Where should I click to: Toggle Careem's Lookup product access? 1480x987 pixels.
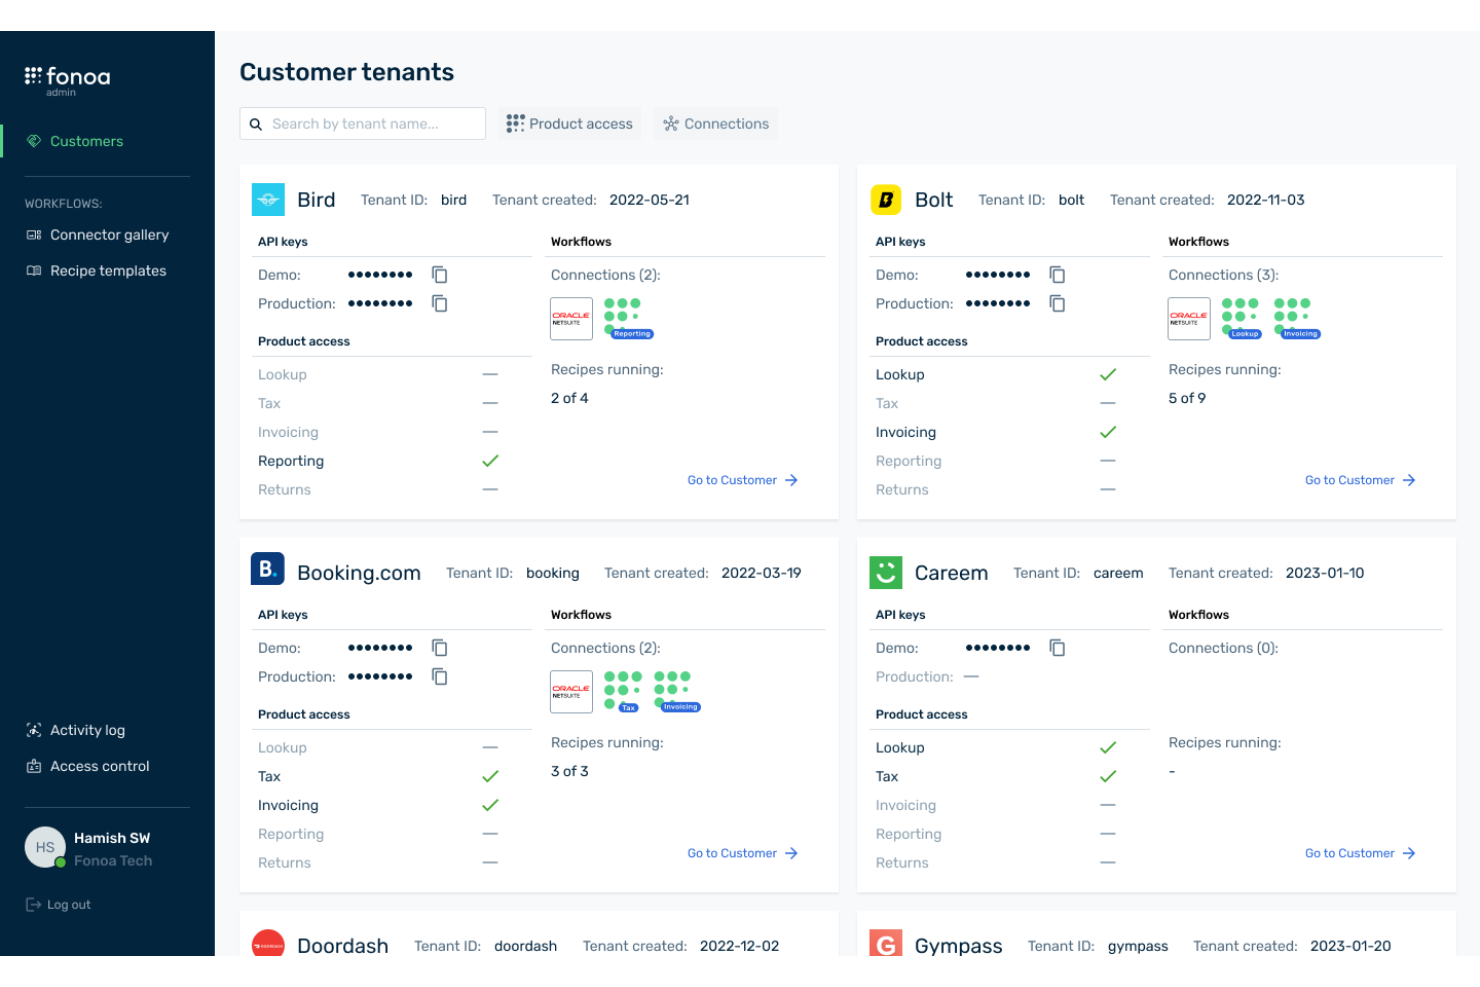(1108, 747)
